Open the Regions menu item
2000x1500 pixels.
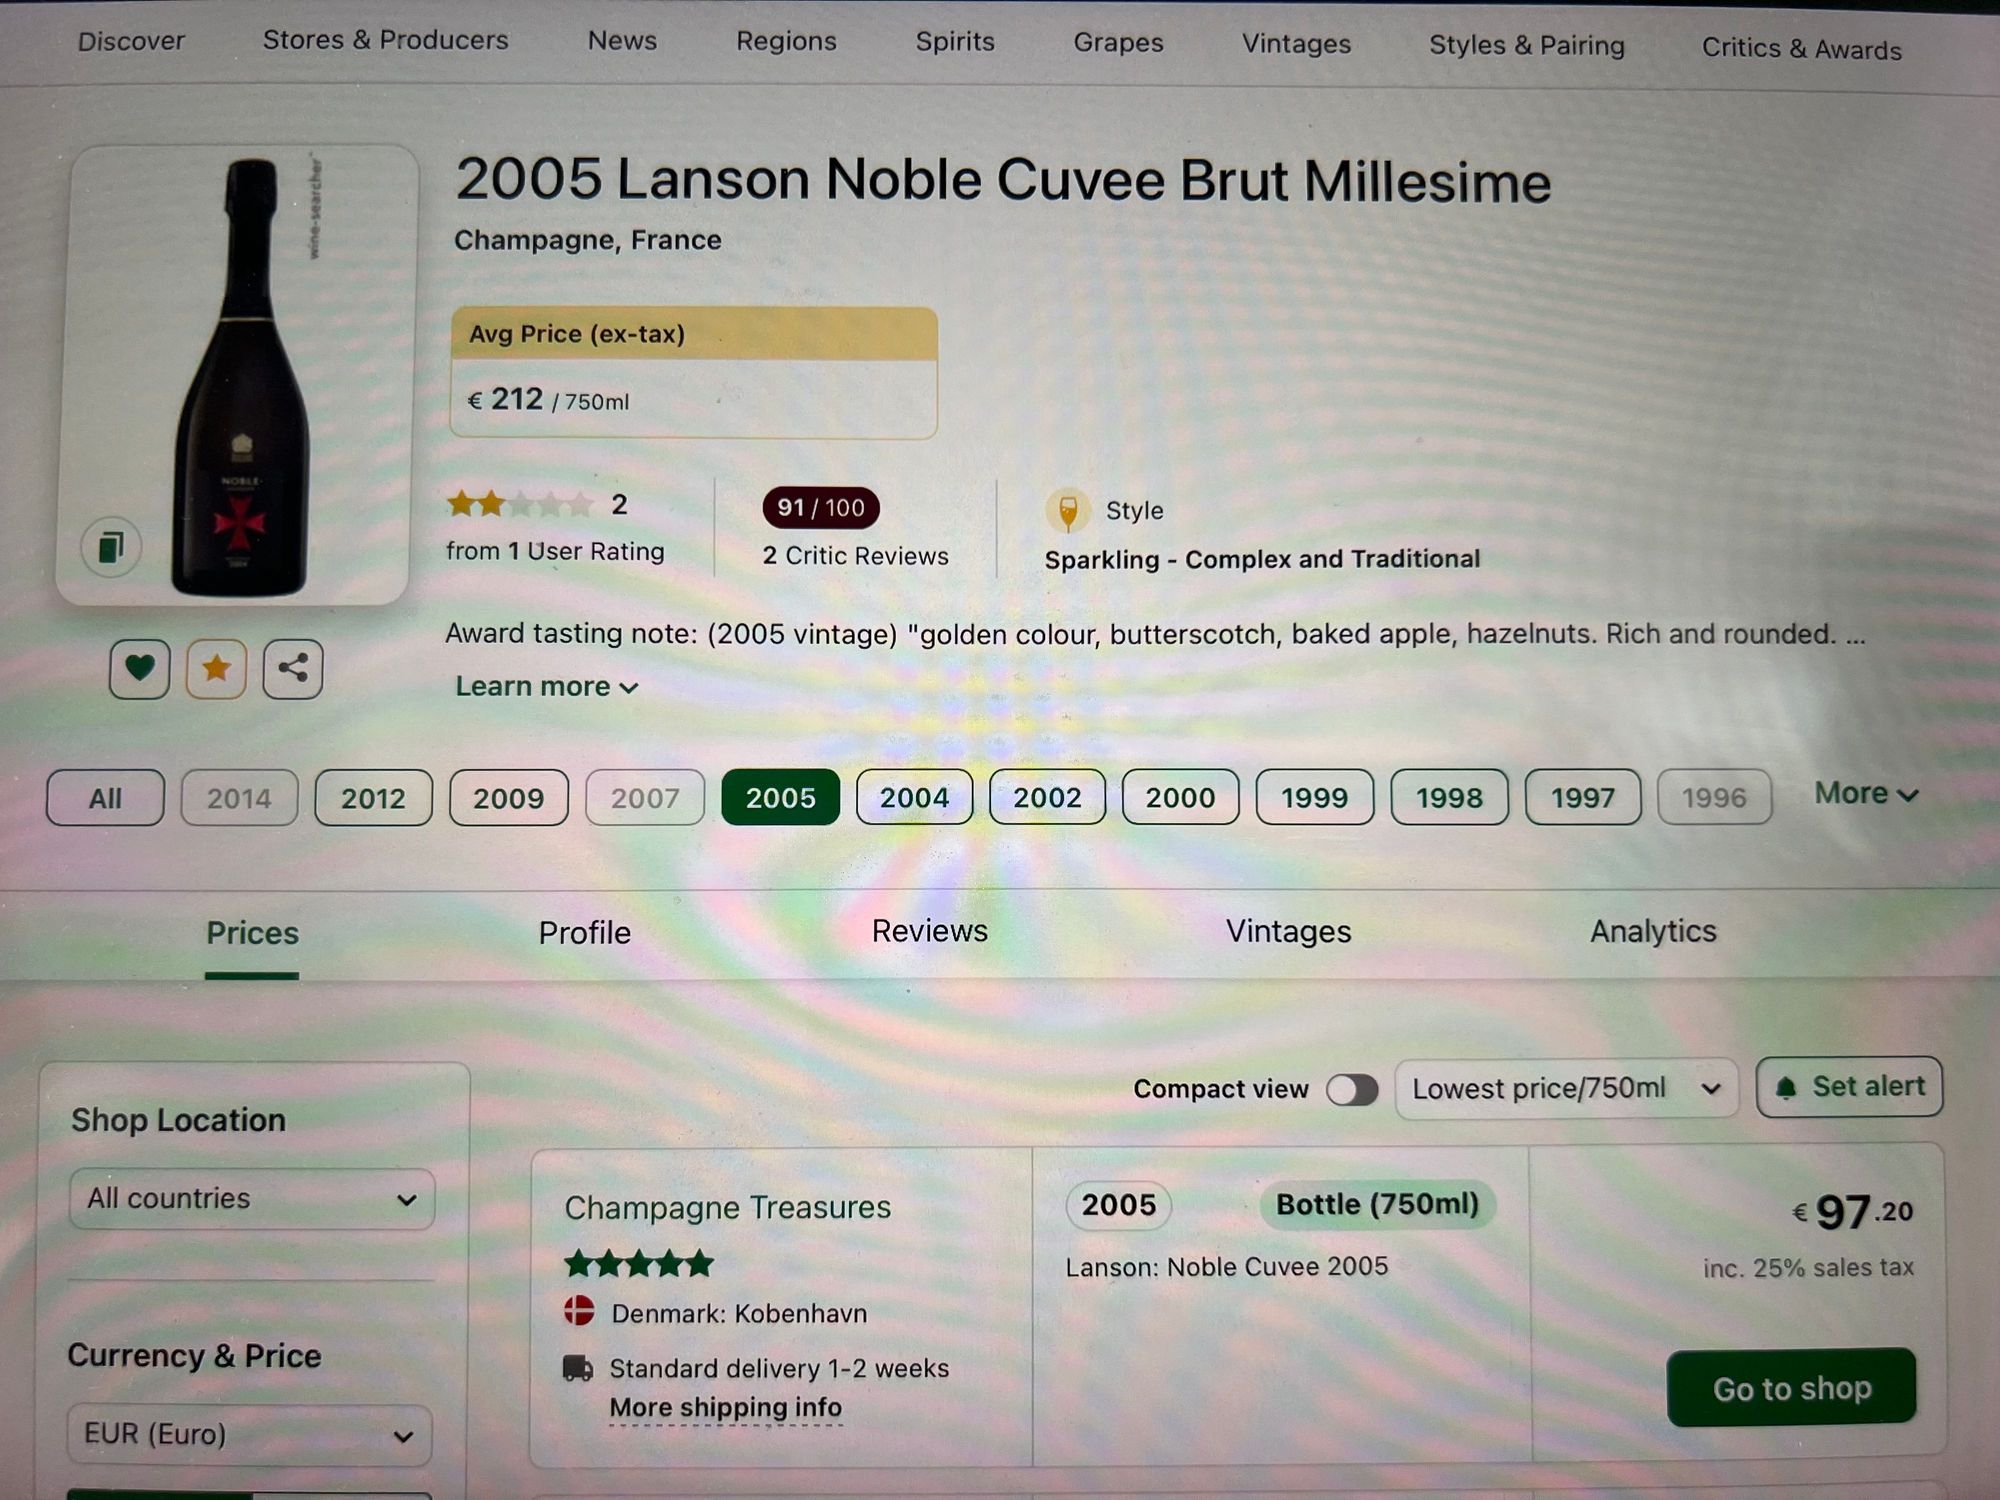pyautogui.click(x=786, y=41)
